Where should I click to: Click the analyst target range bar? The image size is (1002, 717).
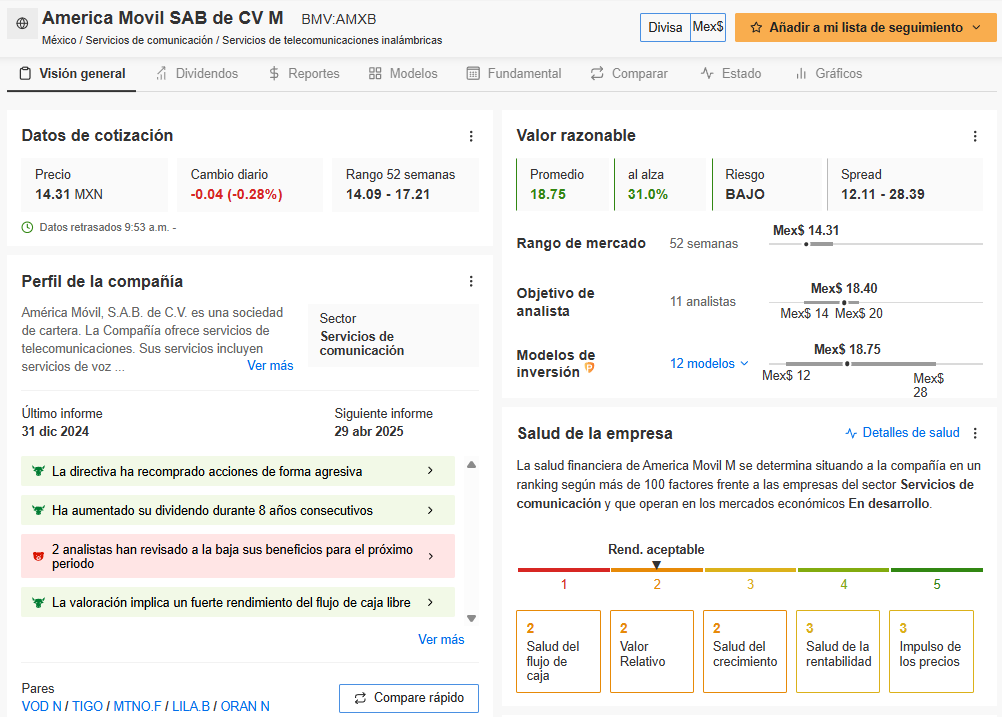875,302
